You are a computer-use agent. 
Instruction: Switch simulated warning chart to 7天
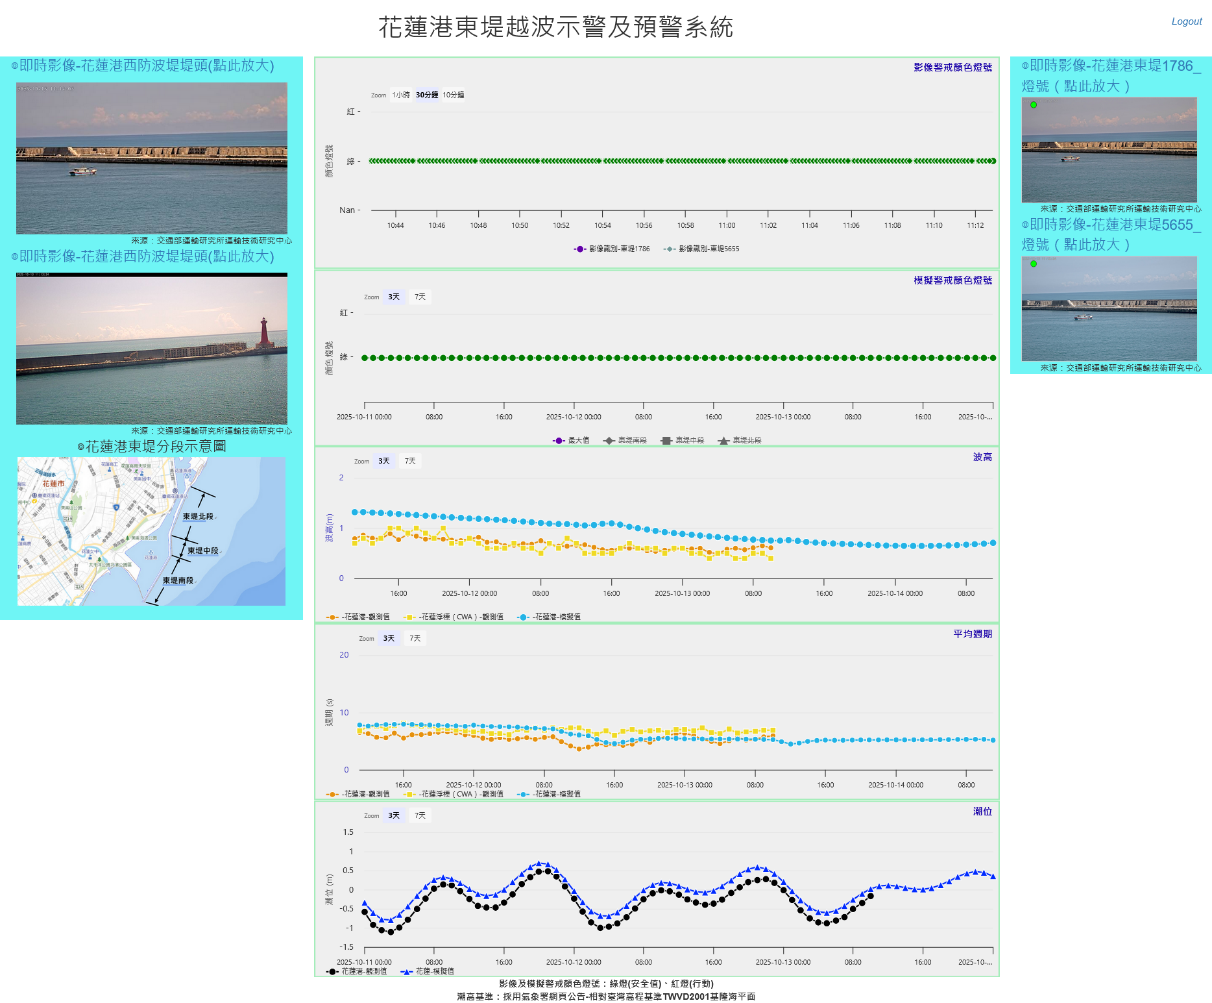[420, 297]
